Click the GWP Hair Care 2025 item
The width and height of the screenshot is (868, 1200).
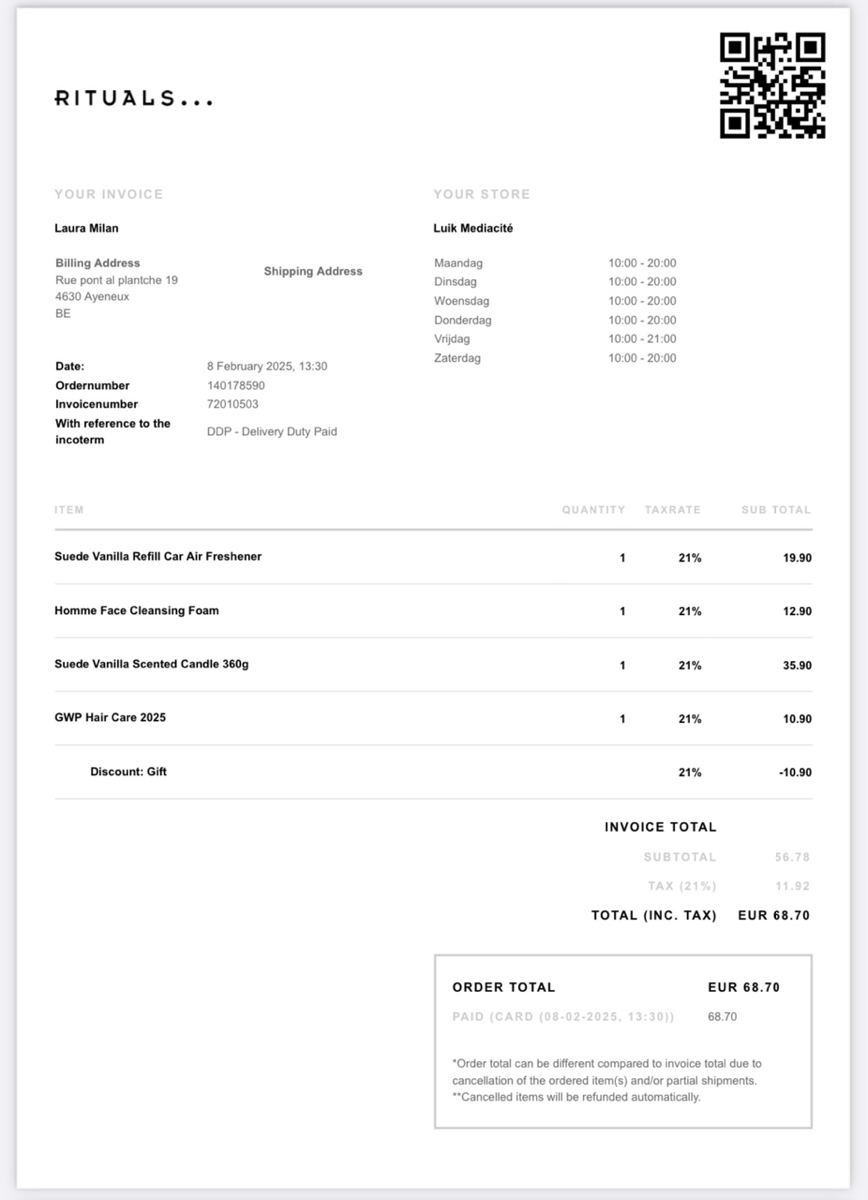[110, 718]
